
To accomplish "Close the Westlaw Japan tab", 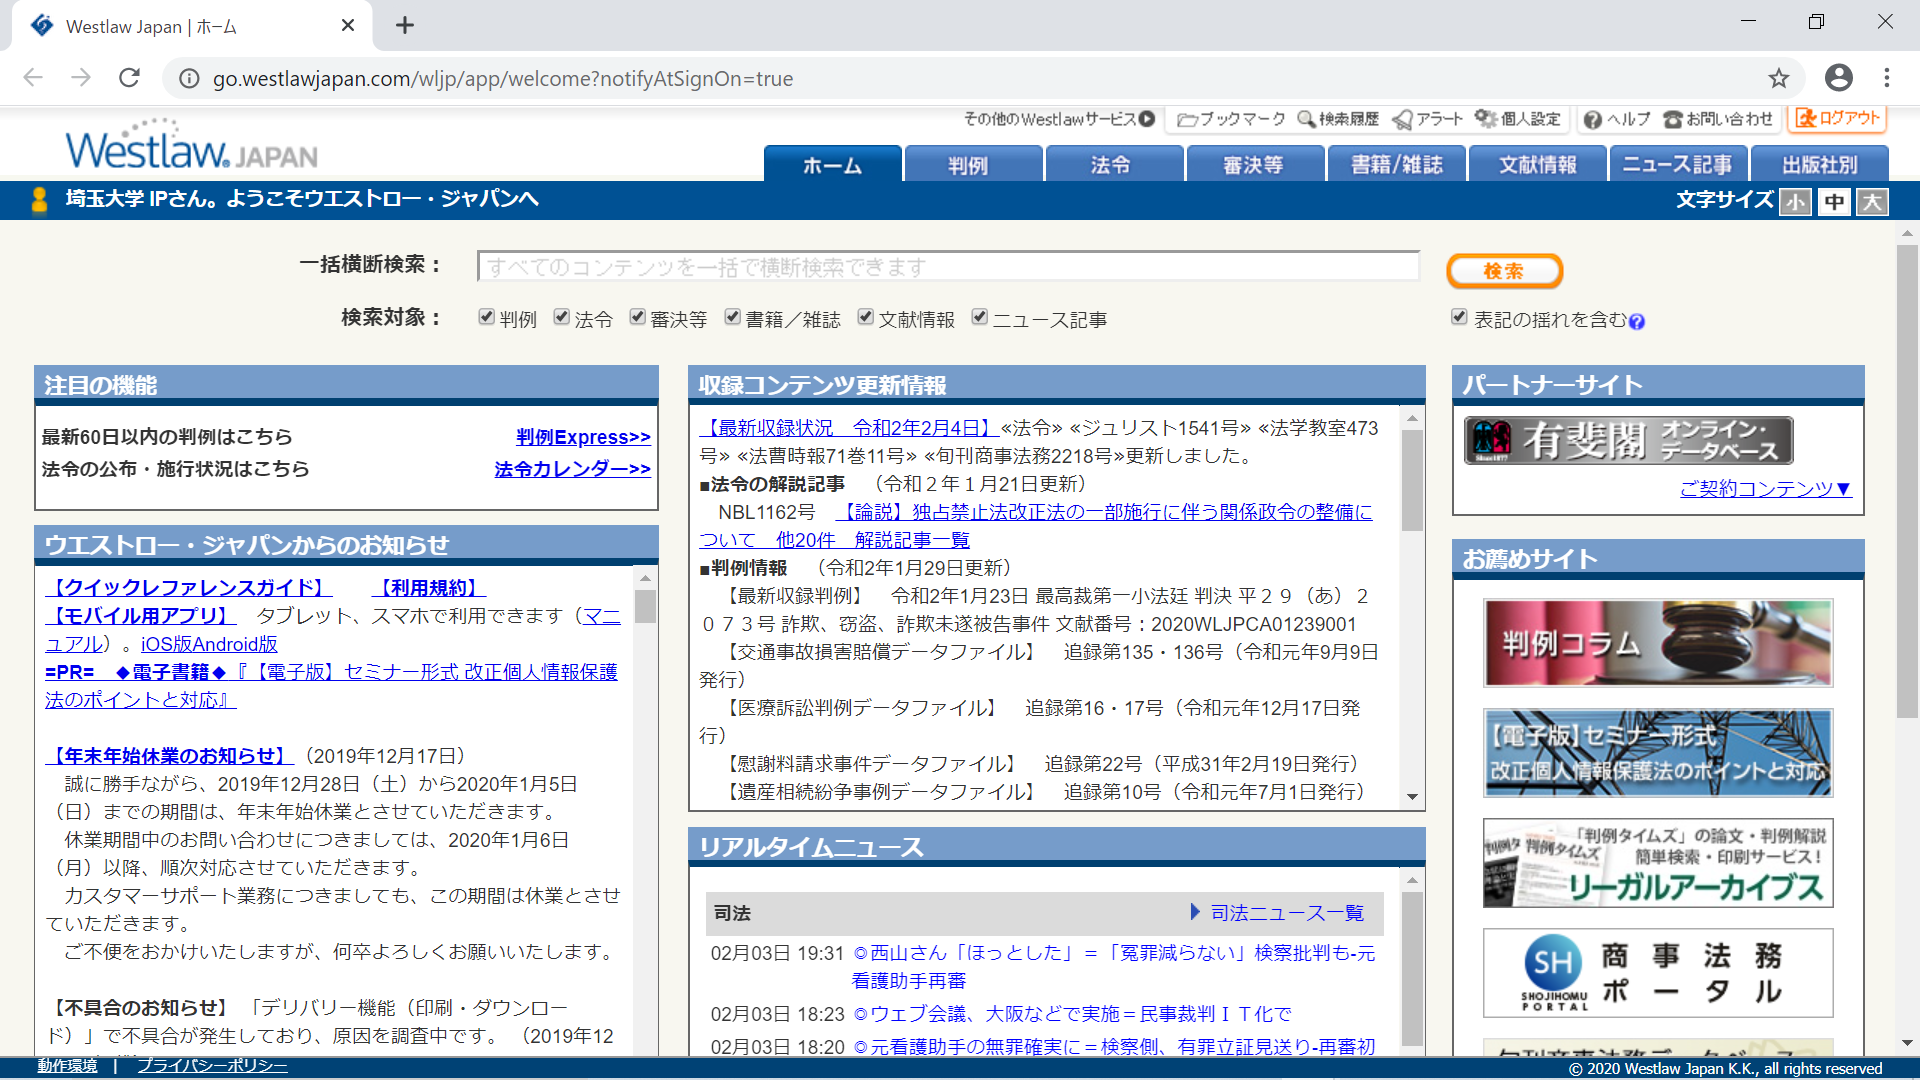I will (x=348, y=25).
